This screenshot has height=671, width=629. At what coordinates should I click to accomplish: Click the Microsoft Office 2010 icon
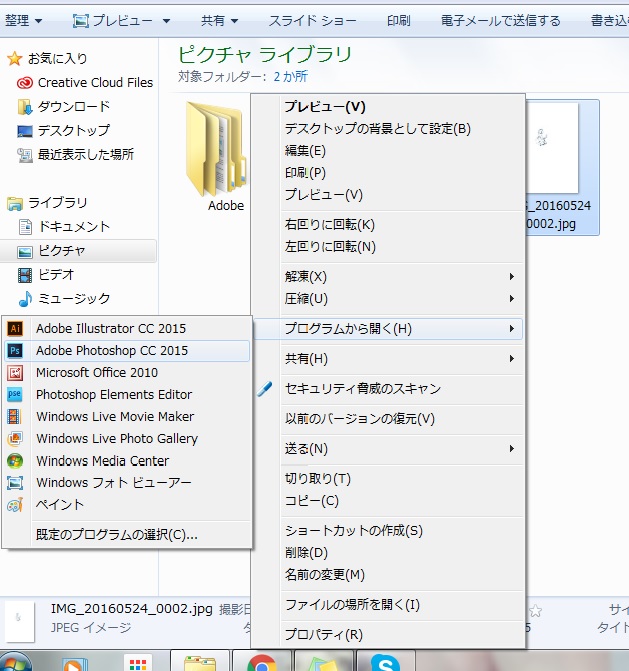click(15, 373)
